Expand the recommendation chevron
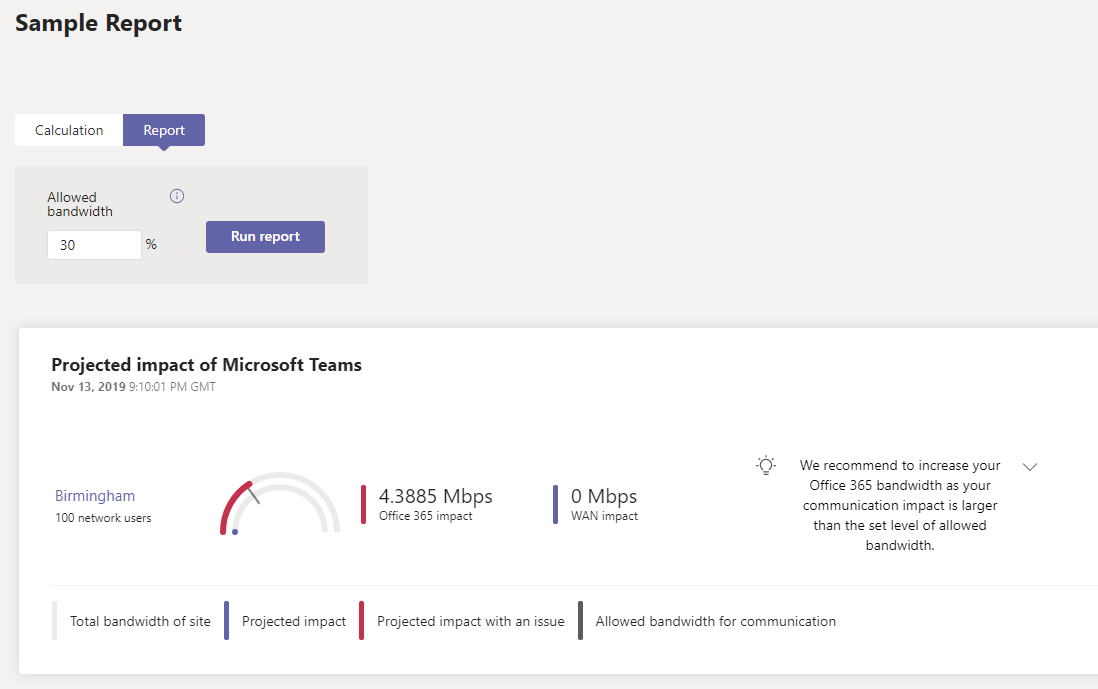Viewport: 1098px width, 689px height. [1029, 467]
